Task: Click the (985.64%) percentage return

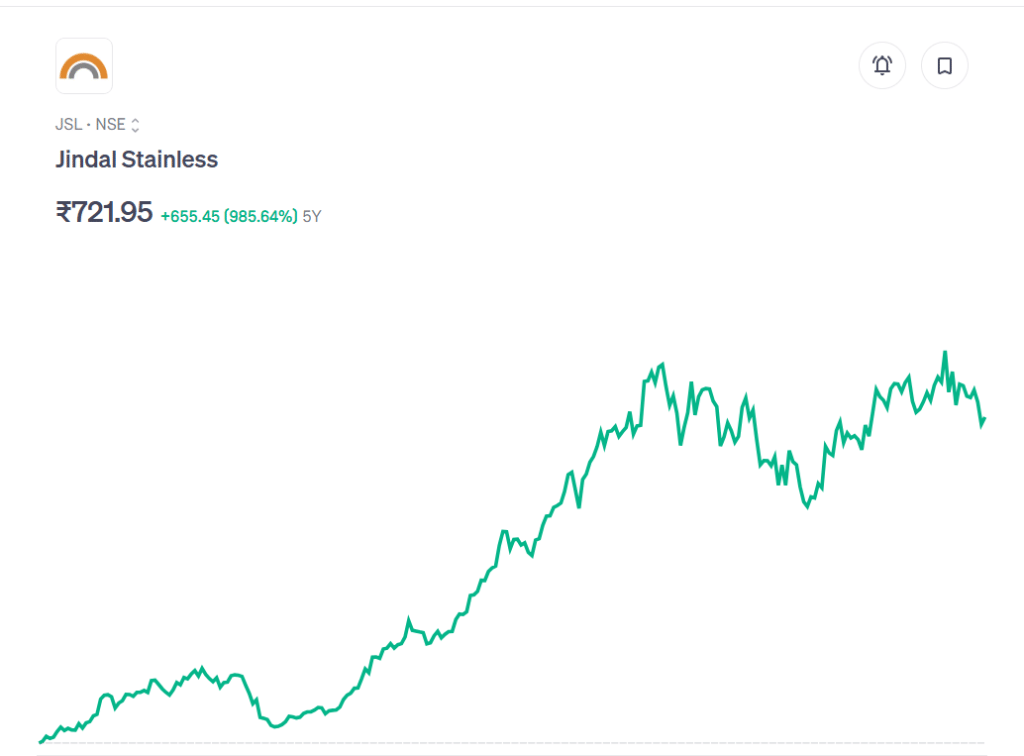Action: [x=260, y=216]
